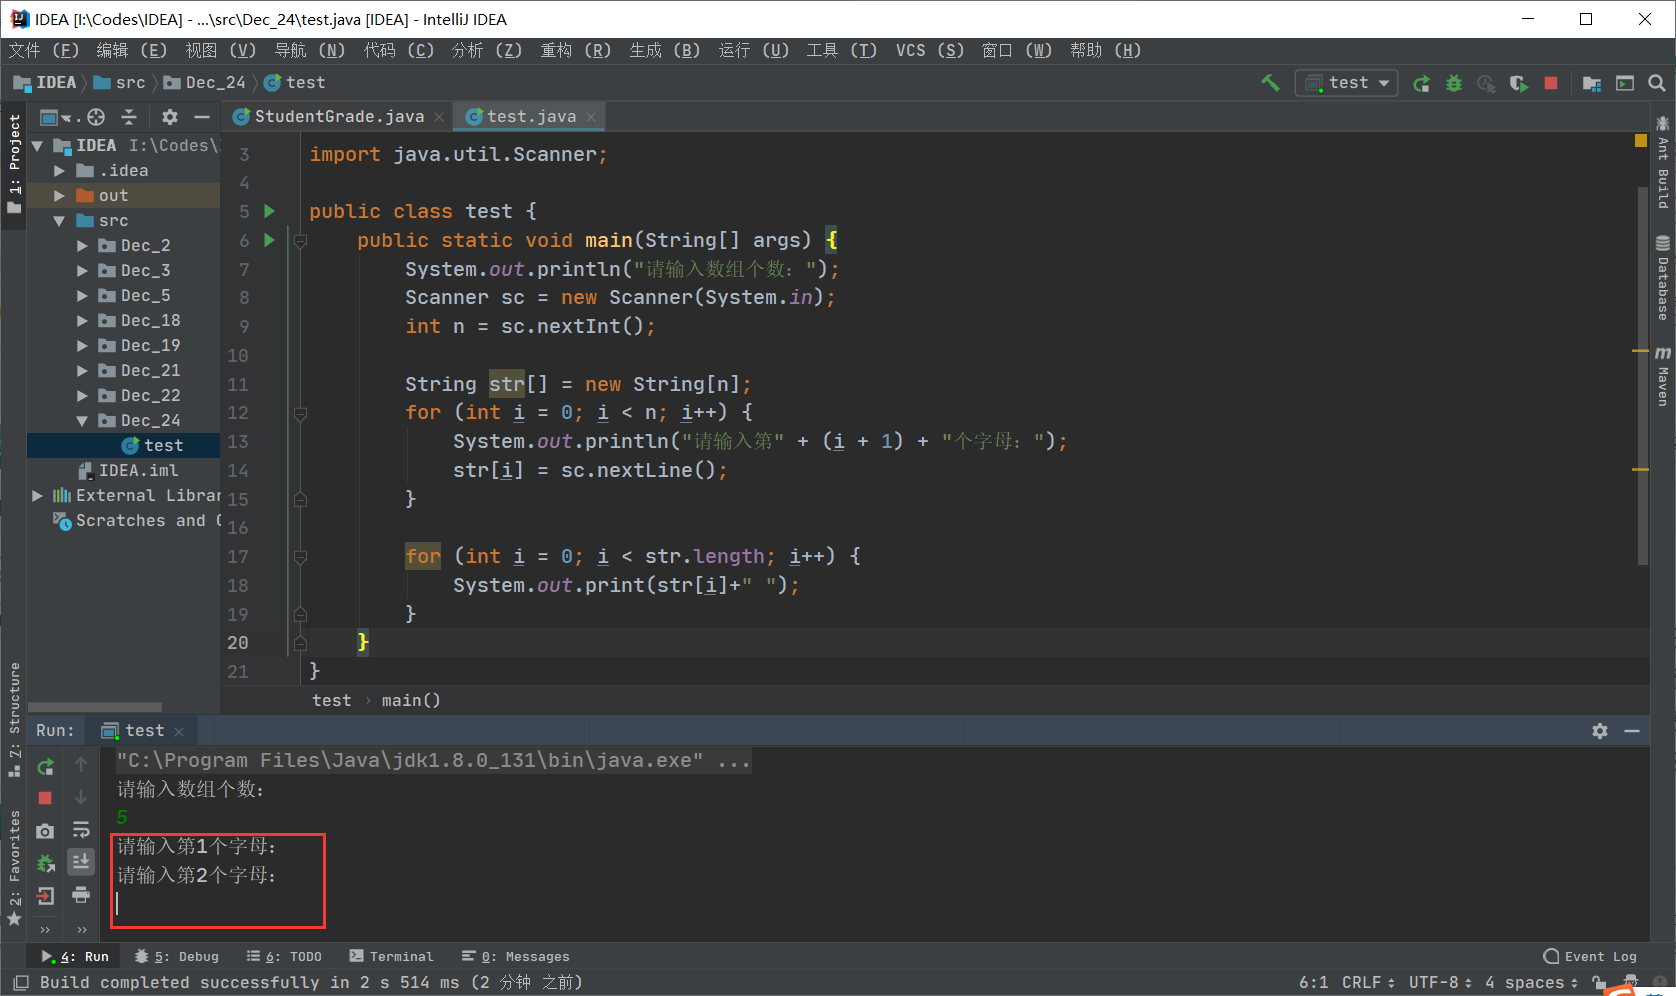
Task: Start debugging with the green bug icon
Action: point(1454,83)
